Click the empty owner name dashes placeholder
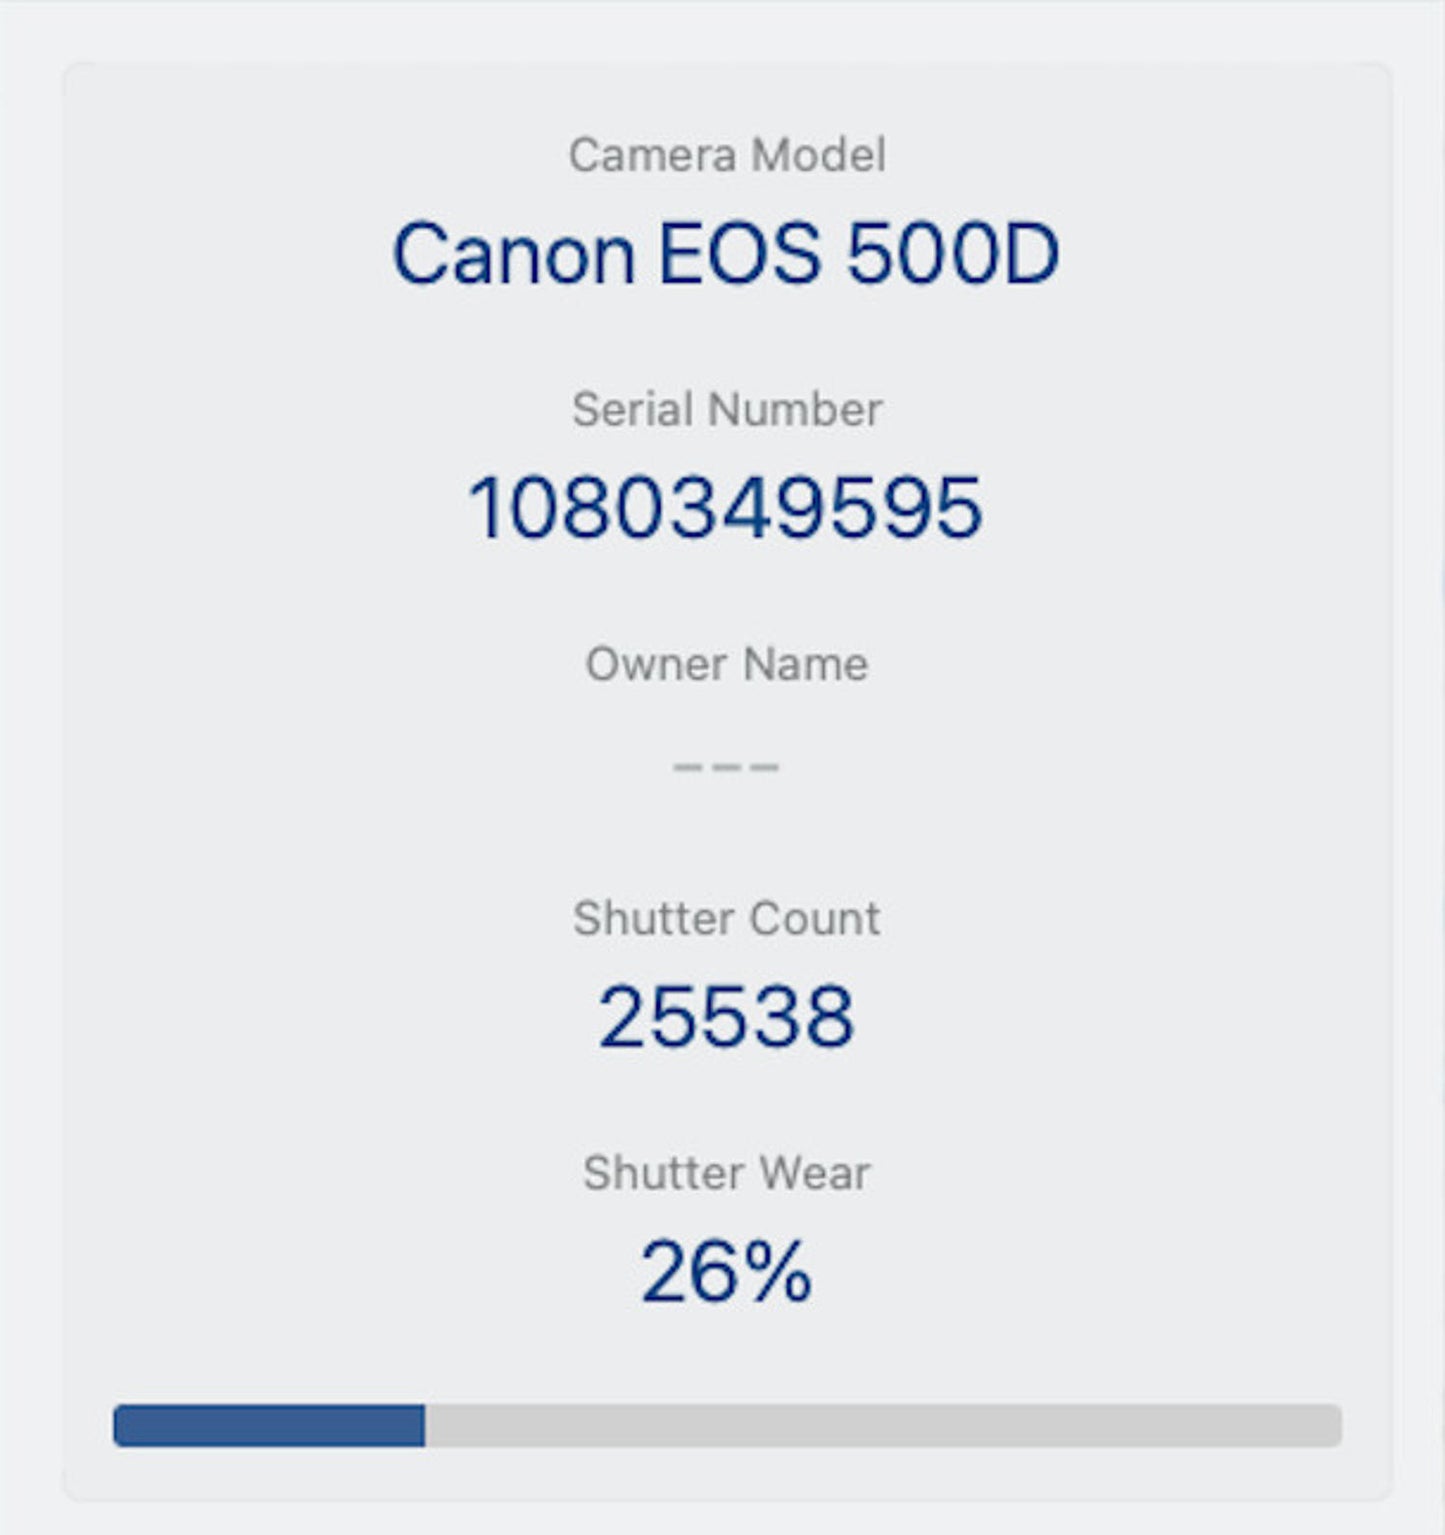This screenshot has height=1535, width=1445. 726,767
